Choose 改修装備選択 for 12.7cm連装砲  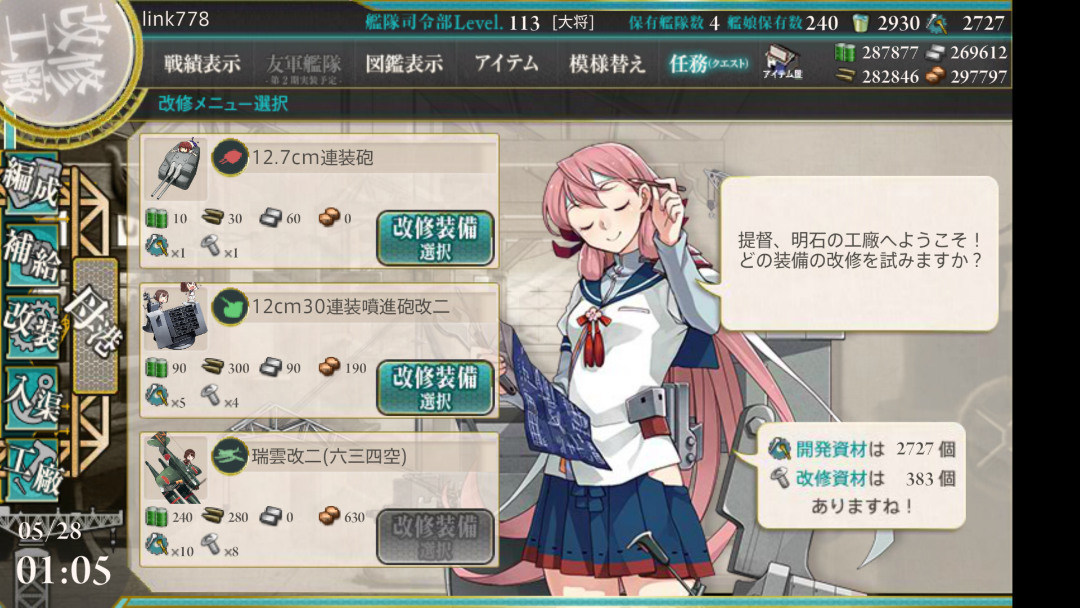tap(435, 238)
